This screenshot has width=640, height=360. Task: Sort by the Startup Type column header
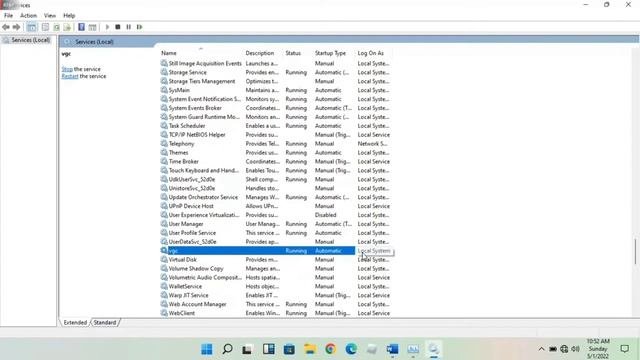coord(330,53)
